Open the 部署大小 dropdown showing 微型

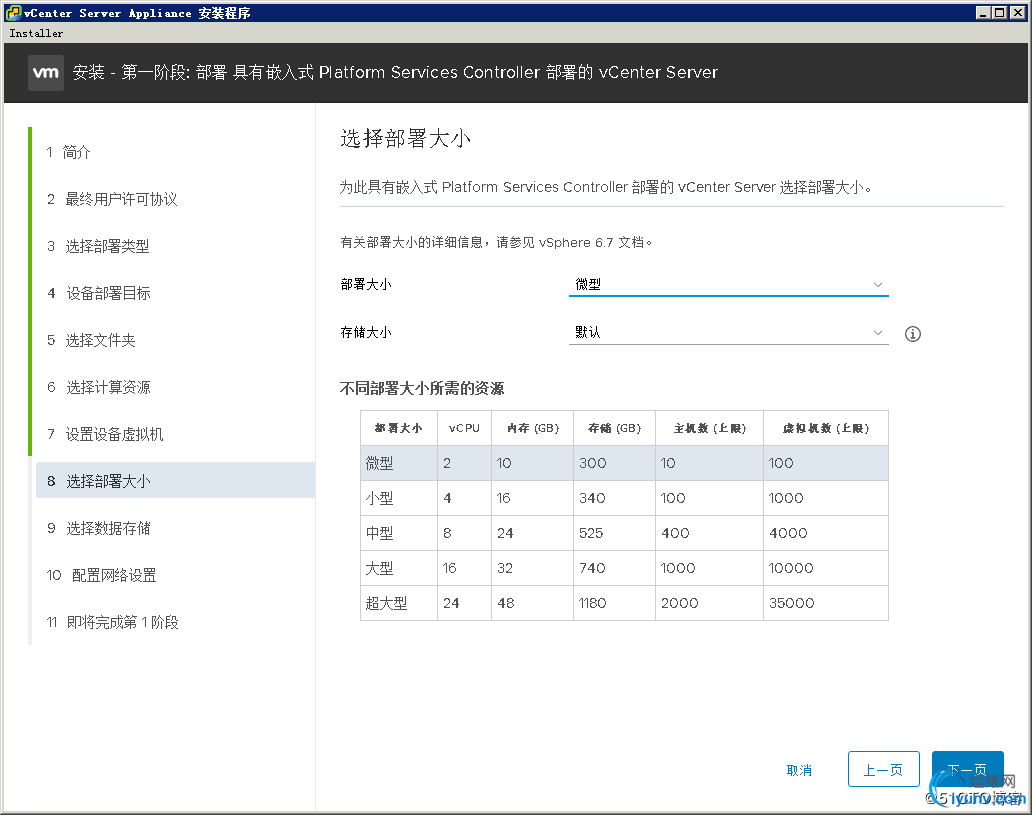click(x=729, y=284)
